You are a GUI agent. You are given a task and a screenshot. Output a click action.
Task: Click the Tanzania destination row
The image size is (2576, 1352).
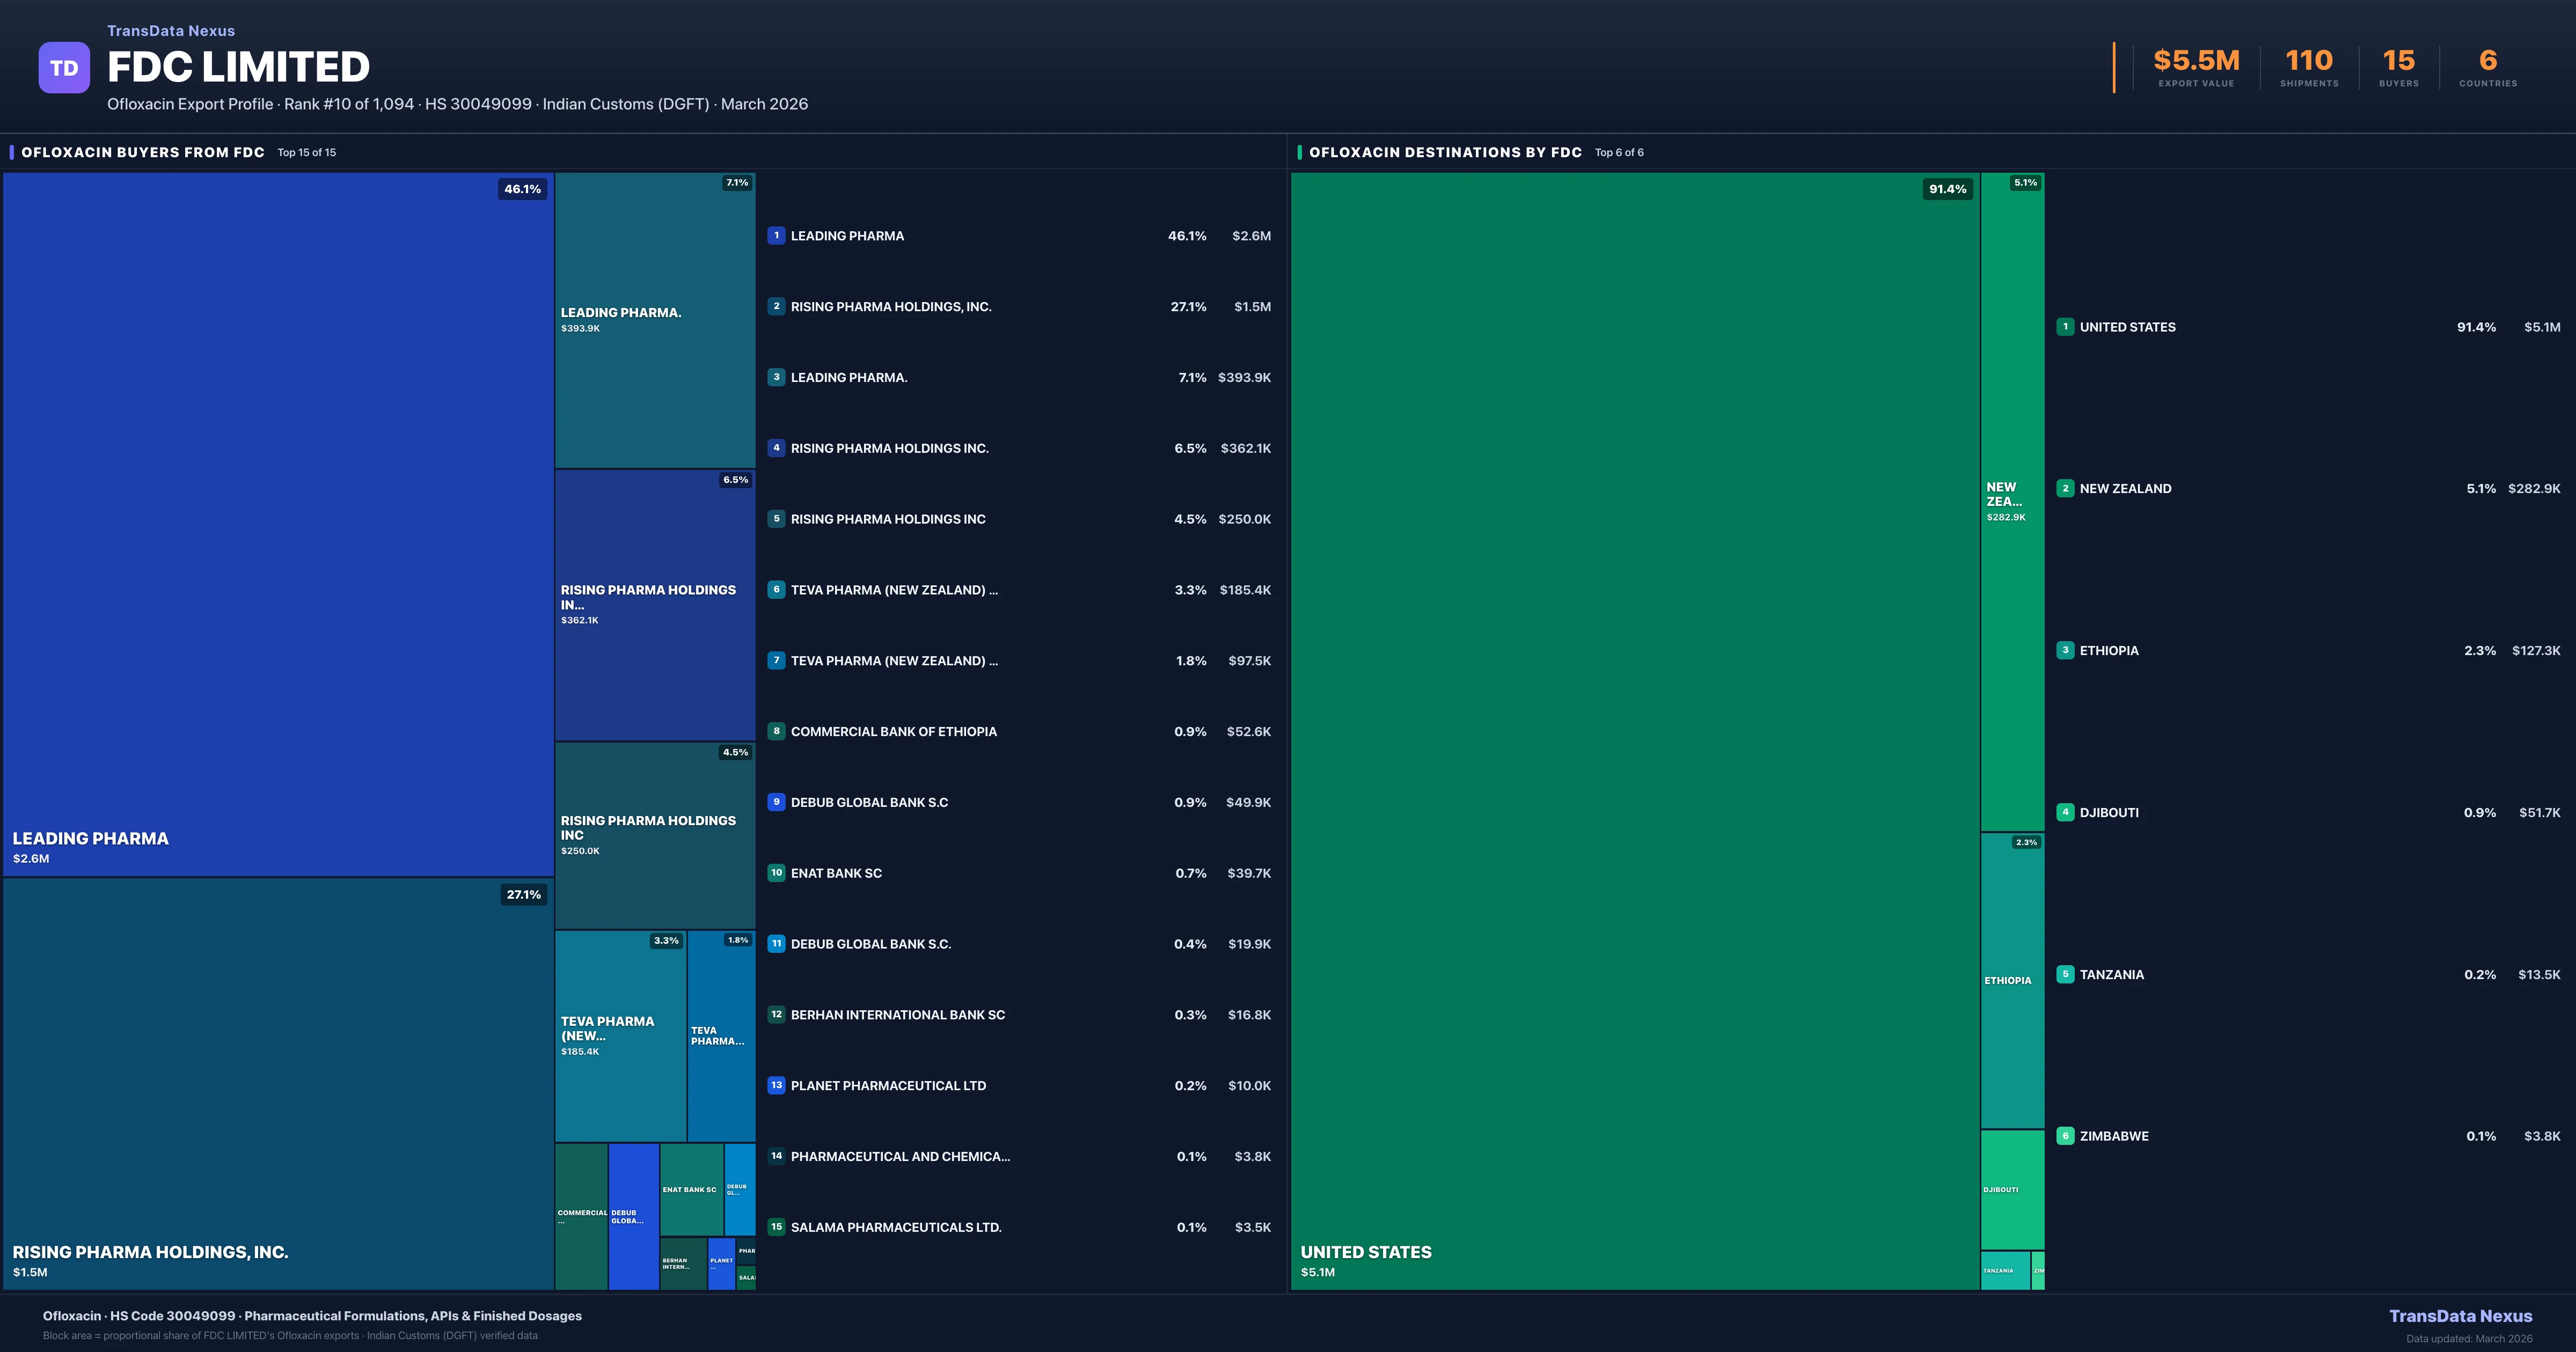pos(2111,975)
